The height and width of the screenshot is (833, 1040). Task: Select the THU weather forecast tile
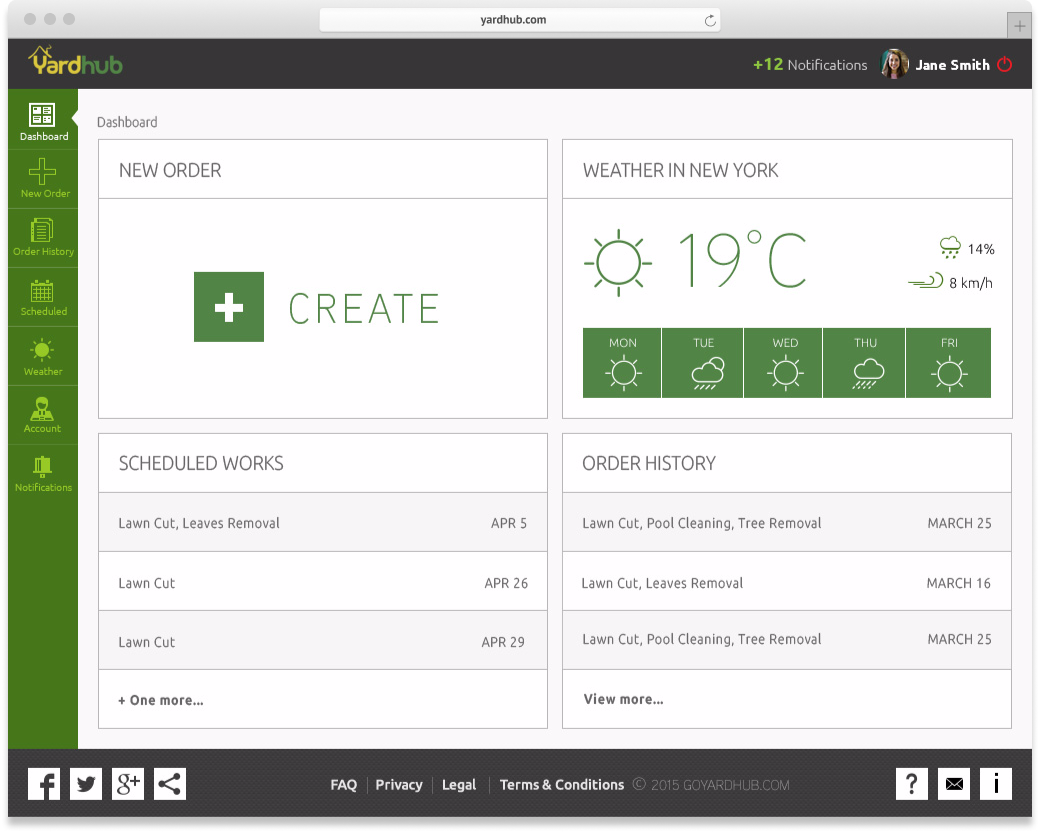tap(864, 363)
